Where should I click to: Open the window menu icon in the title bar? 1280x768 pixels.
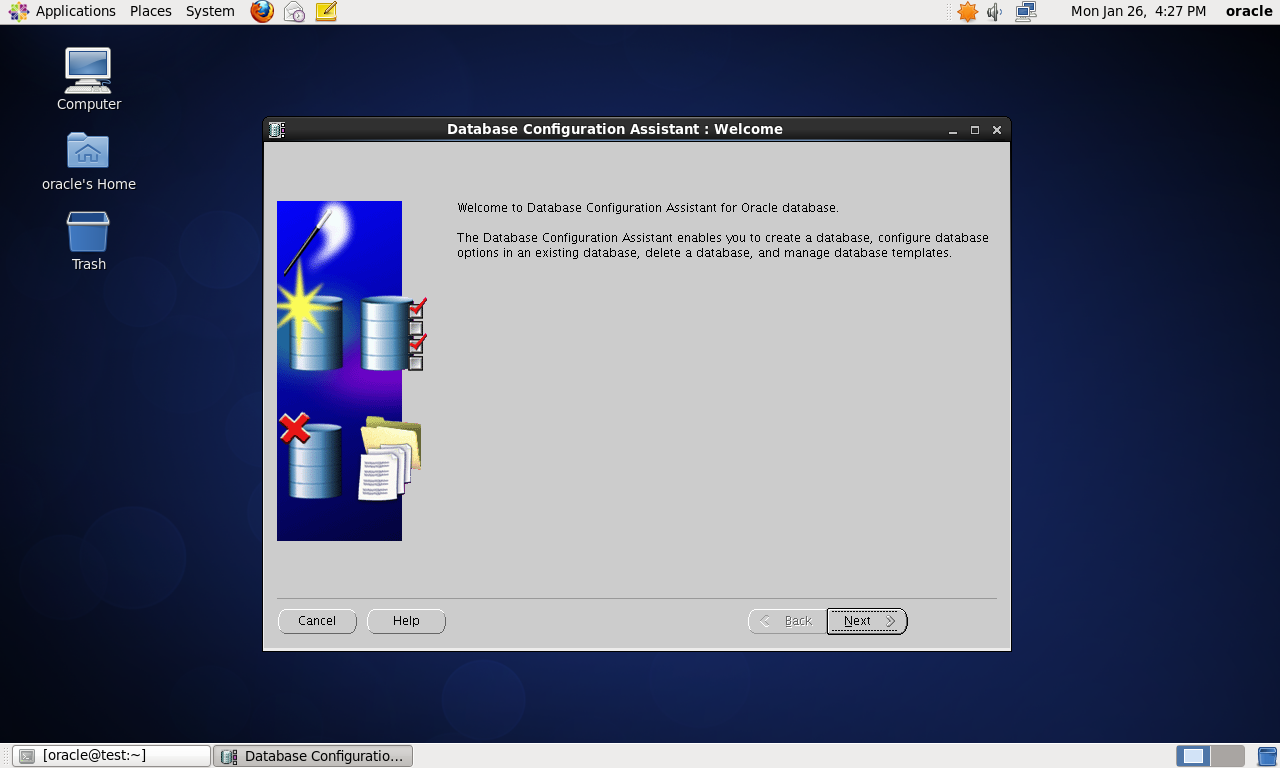(277, 130)
